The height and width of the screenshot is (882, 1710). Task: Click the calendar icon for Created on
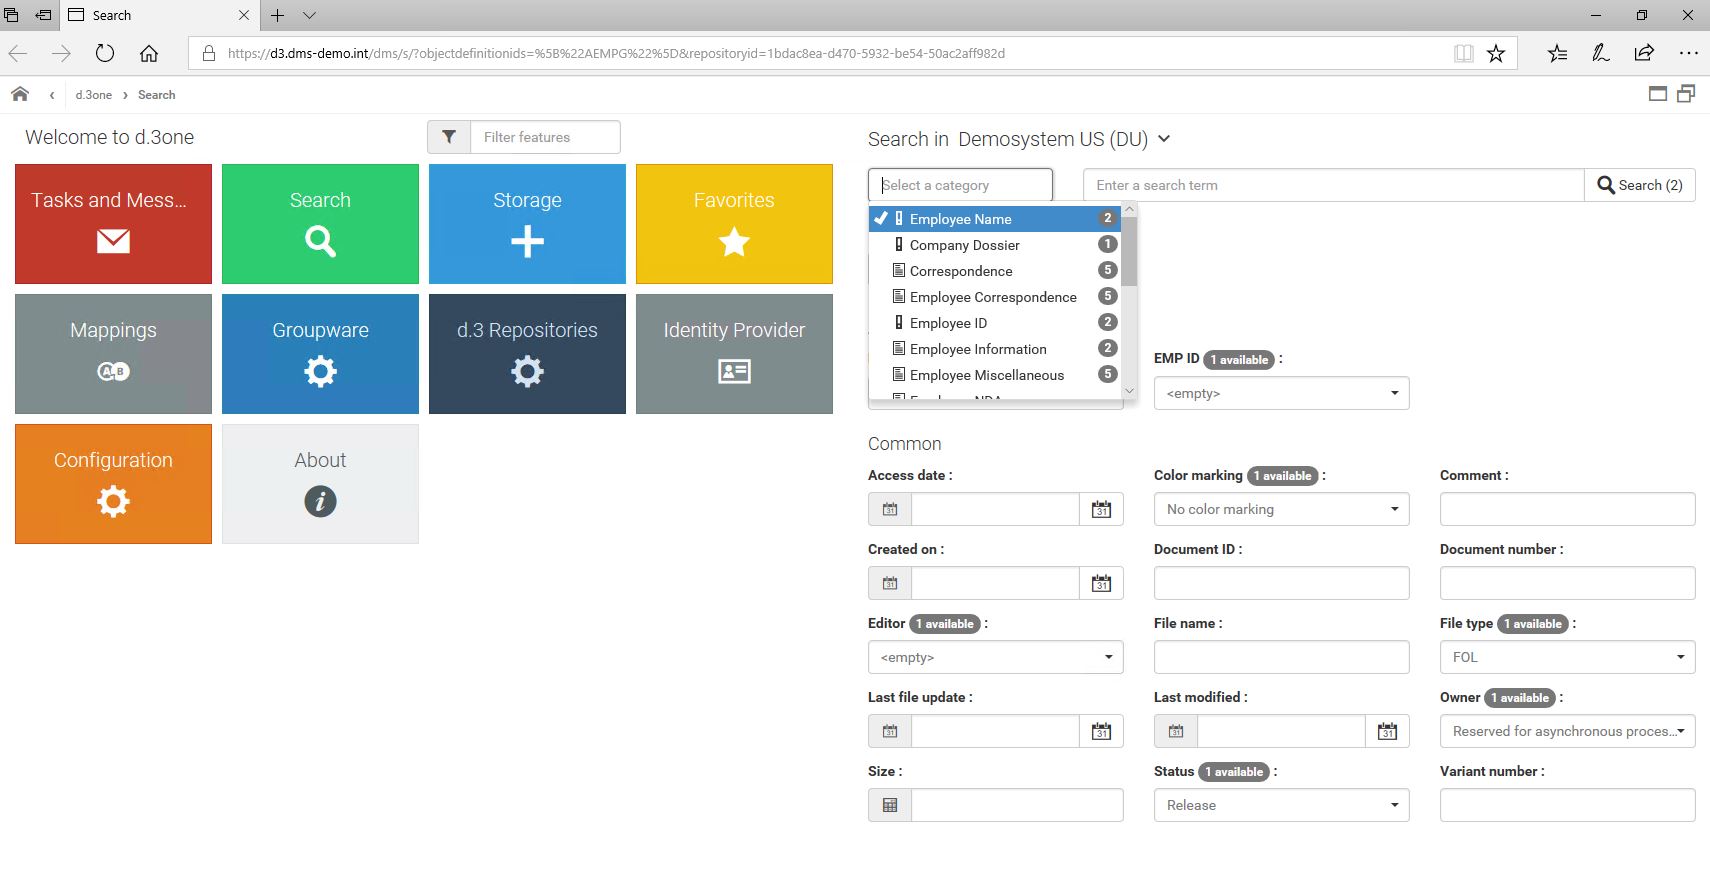(1101, 583)
